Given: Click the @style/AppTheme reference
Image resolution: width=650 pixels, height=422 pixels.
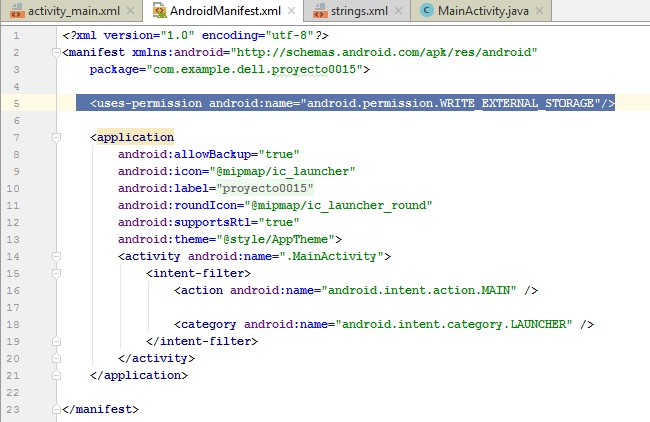Looking at the screenshot, I should (298, 240).
